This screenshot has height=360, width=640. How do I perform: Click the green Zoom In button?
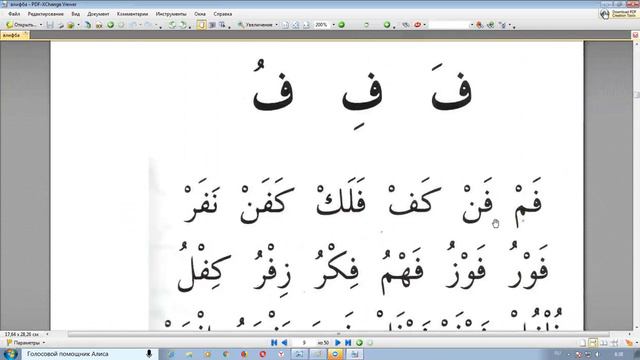(342, 25)
